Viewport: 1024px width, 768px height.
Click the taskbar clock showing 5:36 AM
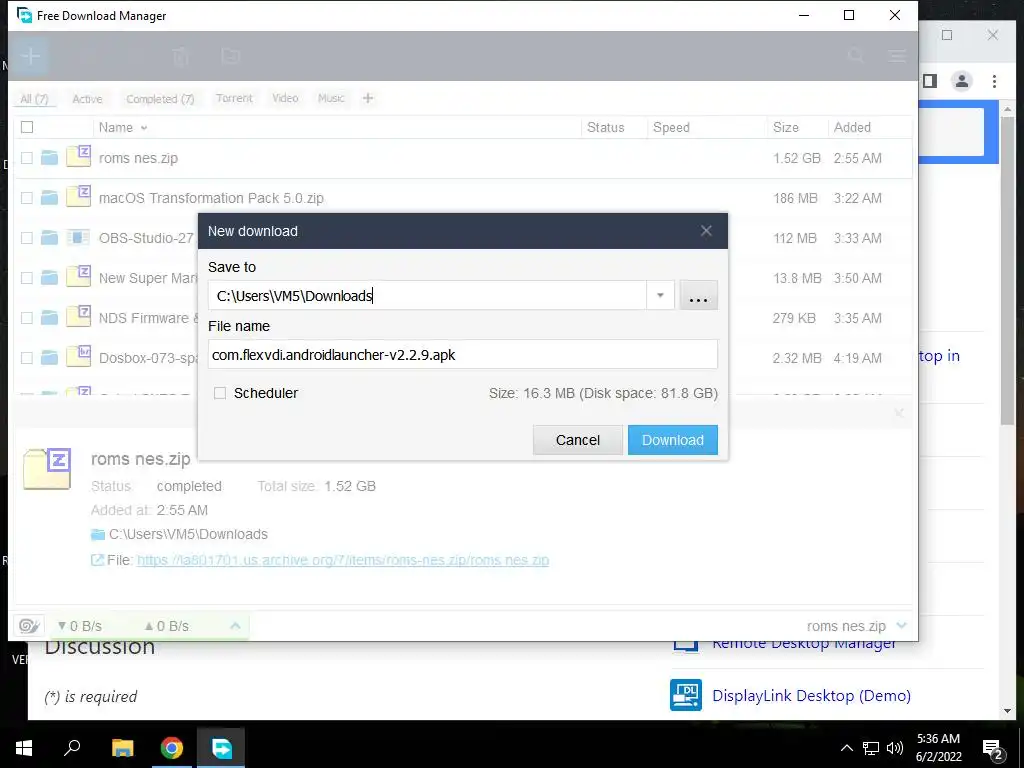(x=938, y=748)
